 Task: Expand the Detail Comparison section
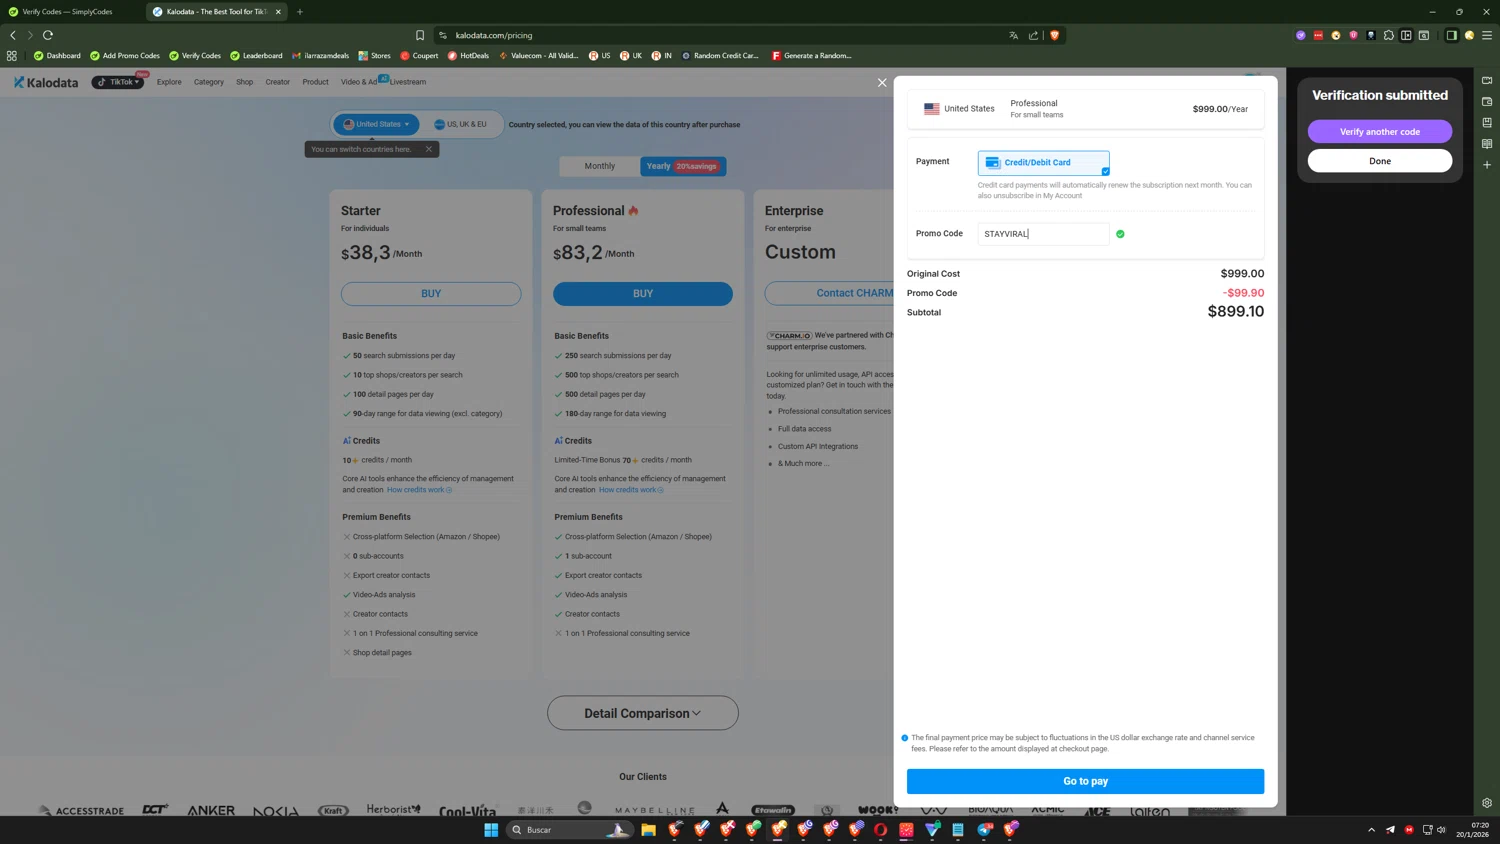coord(643,713)
